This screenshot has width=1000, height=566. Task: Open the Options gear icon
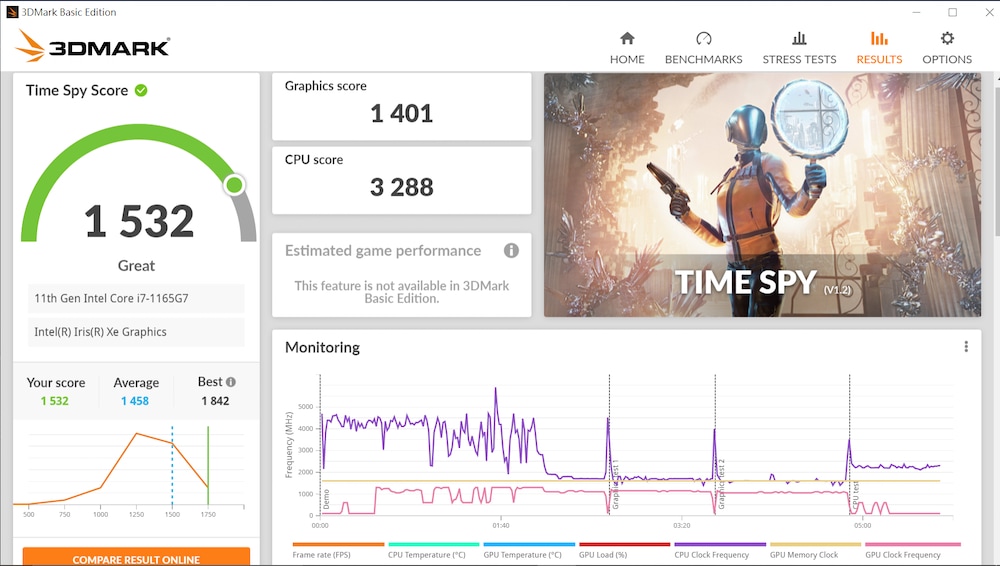point(947,39)
